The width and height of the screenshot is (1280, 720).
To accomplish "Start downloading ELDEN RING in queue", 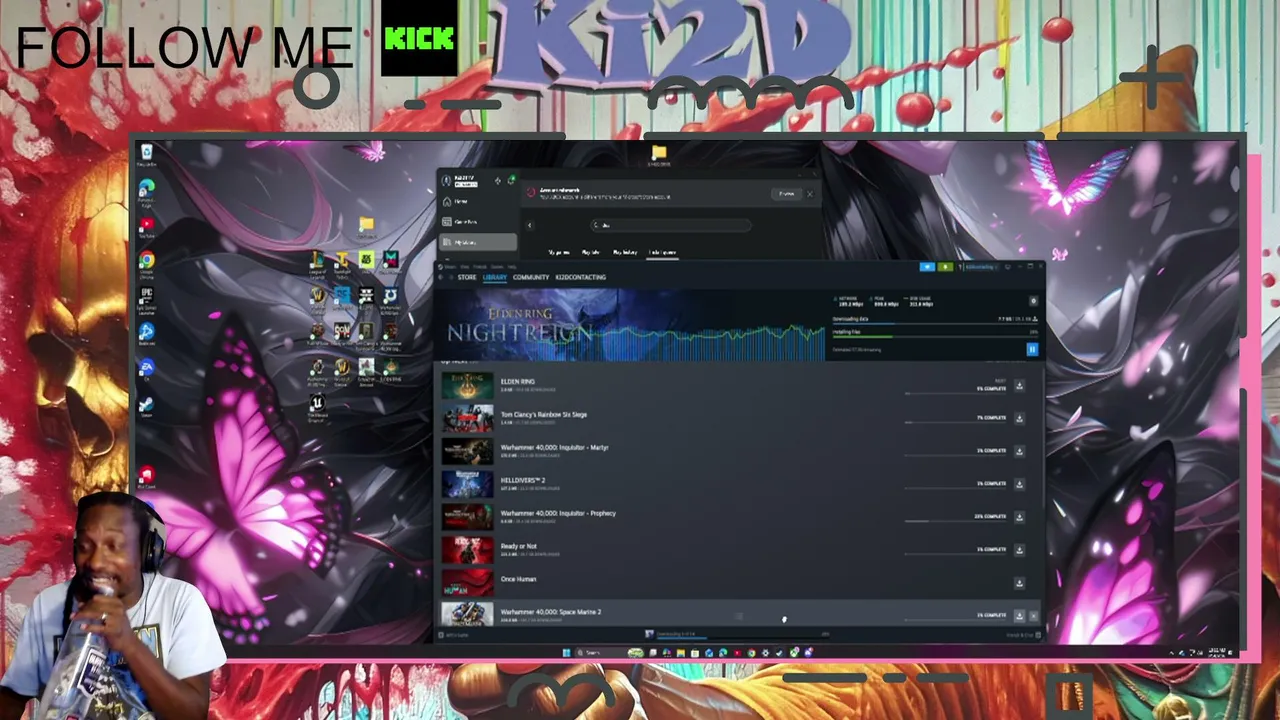I will tap(1019, 386).
